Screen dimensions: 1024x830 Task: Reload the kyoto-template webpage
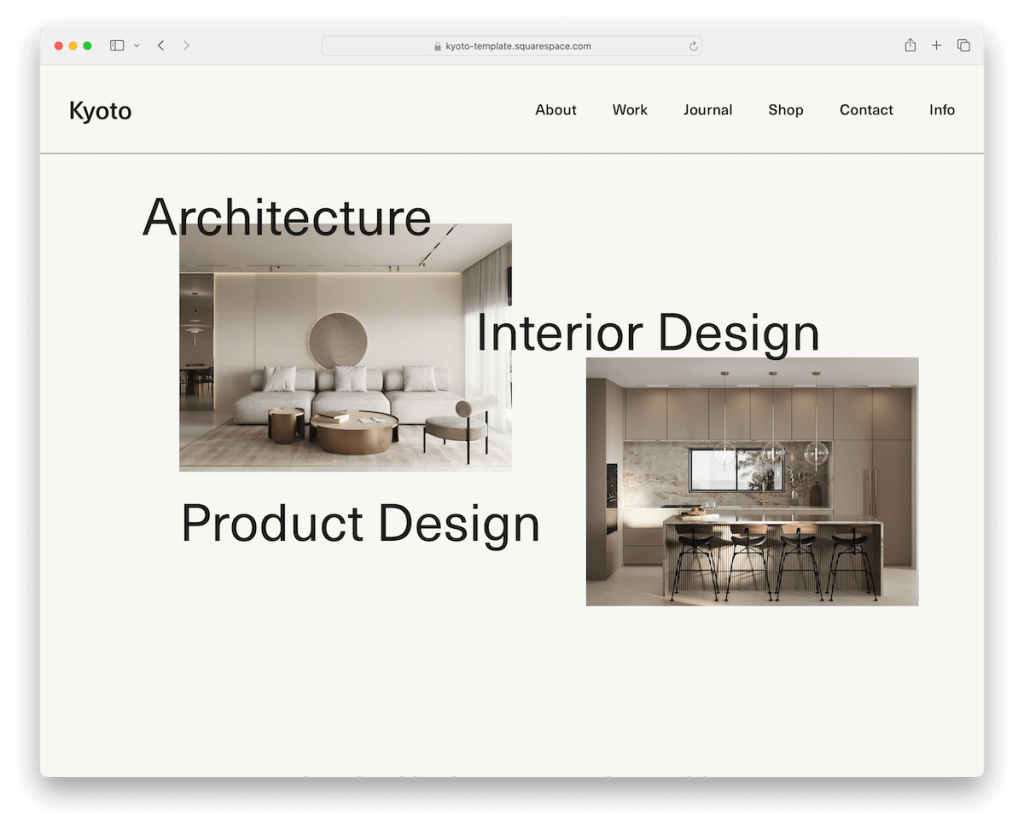pyautogui.click(x=692, y=45)
